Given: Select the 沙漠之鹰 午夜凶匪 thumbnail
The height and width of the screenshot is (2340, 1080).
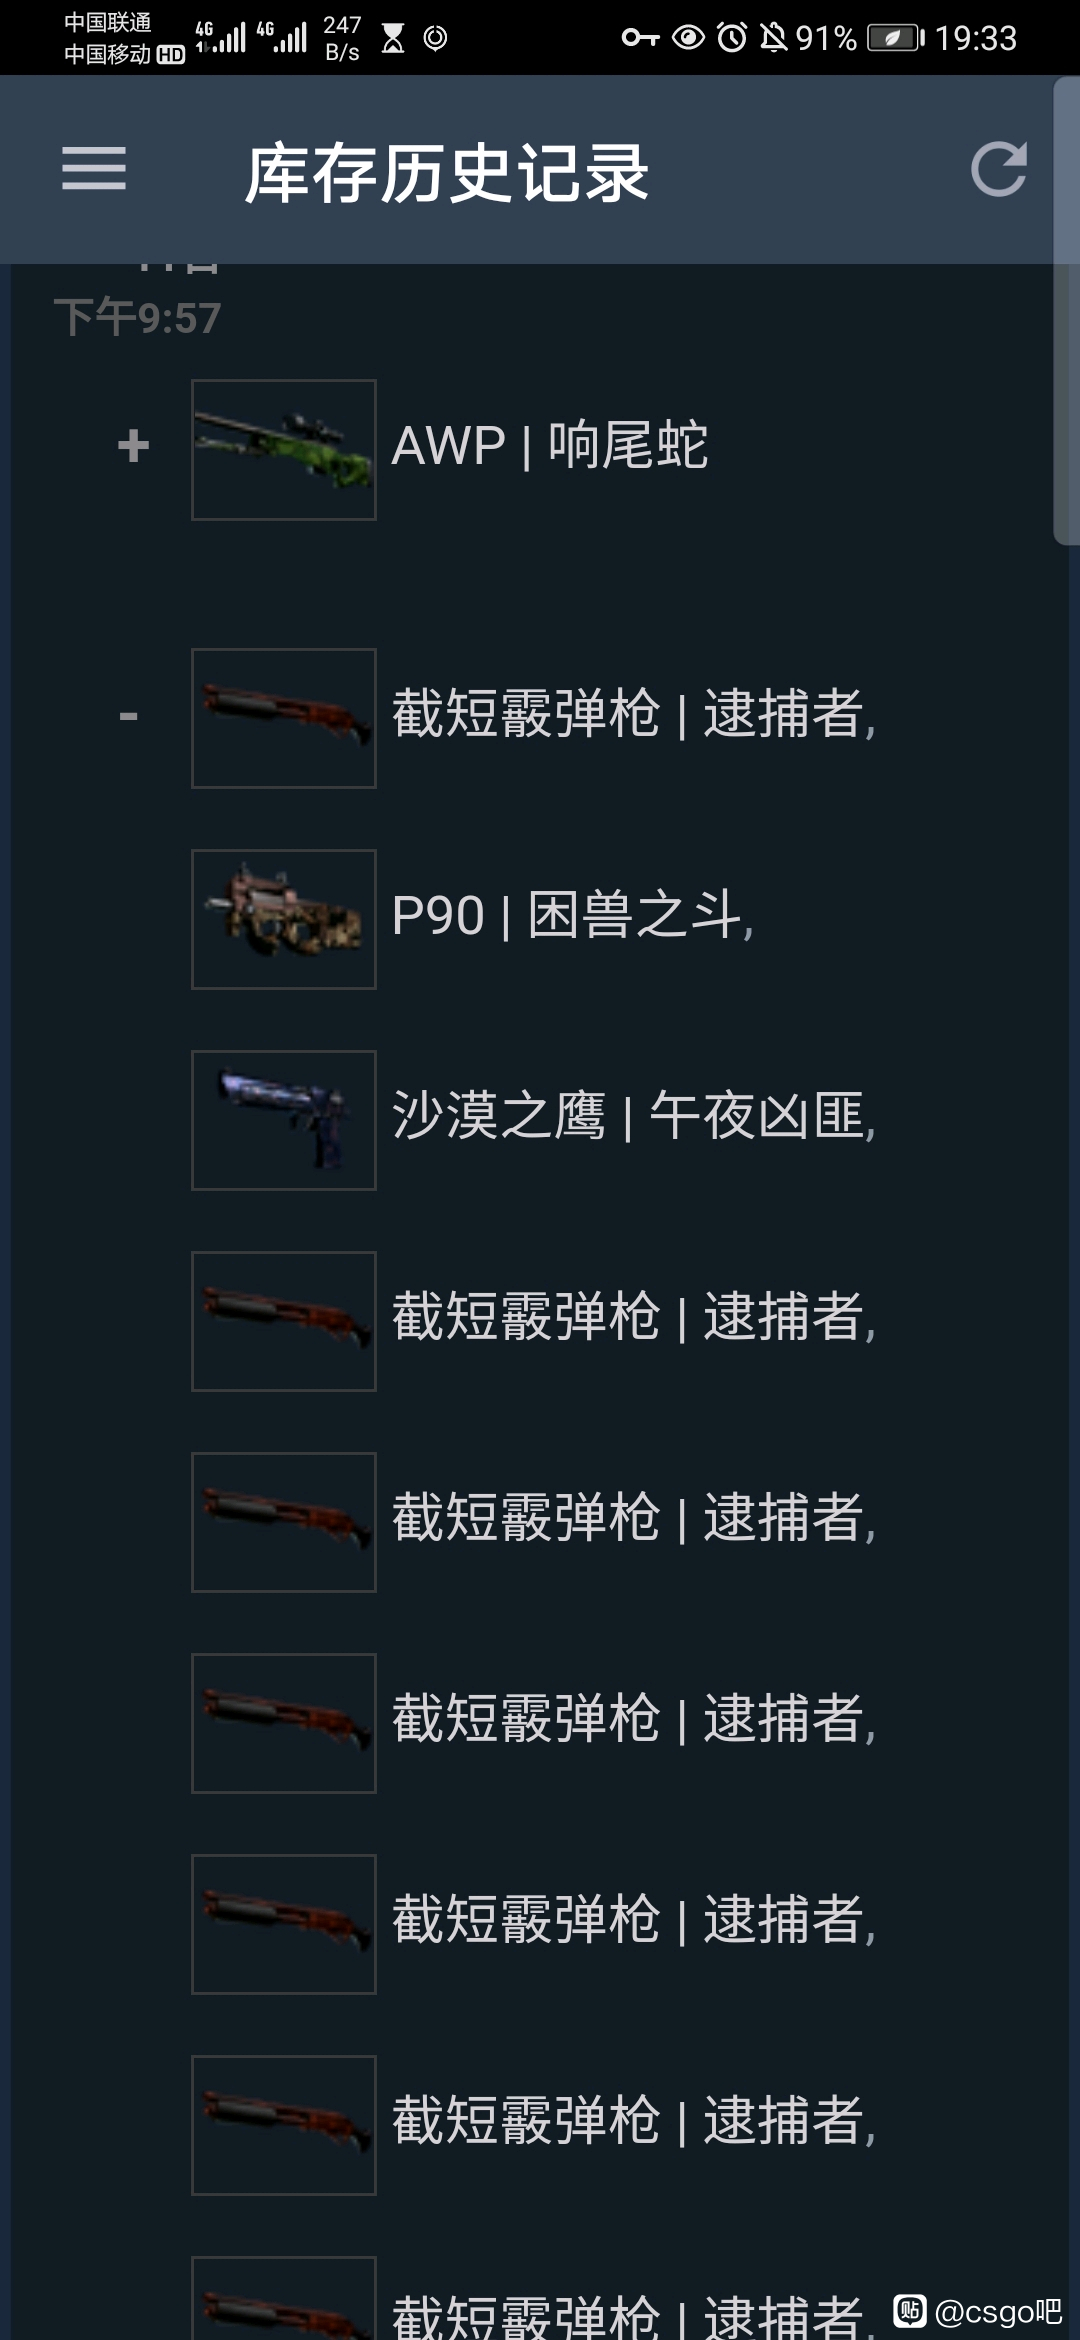Looking at the screenshot, I should (x=284, y=1120).
